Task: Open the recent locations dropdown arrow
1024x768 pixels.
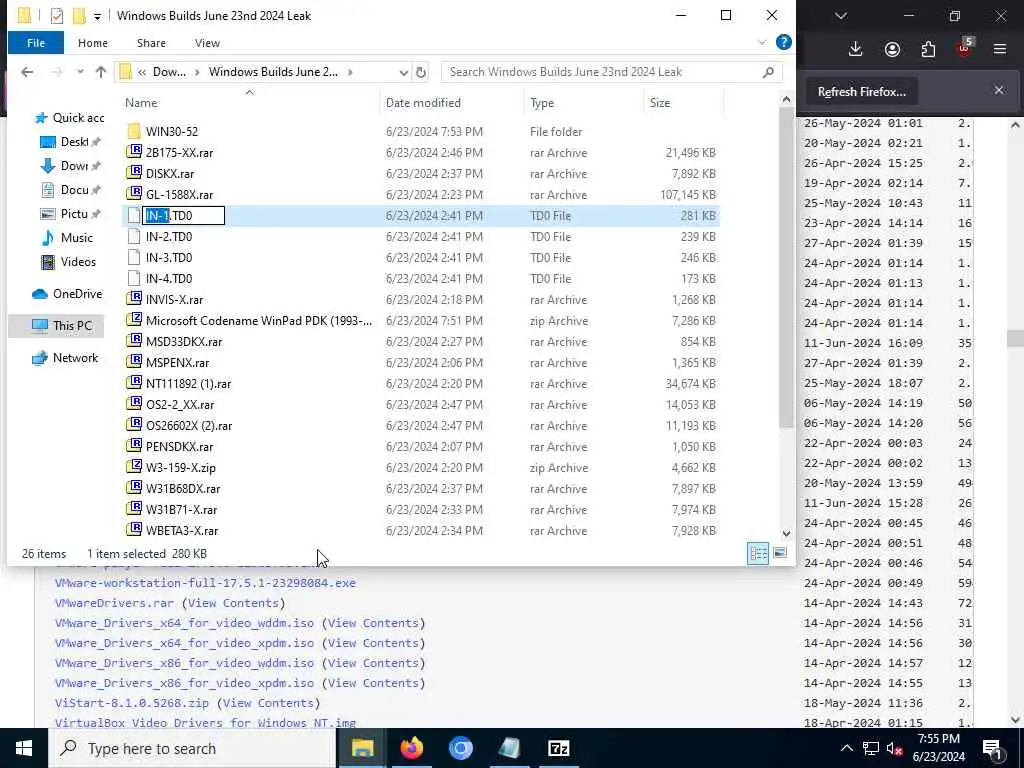Action: (x=80, y=72)
